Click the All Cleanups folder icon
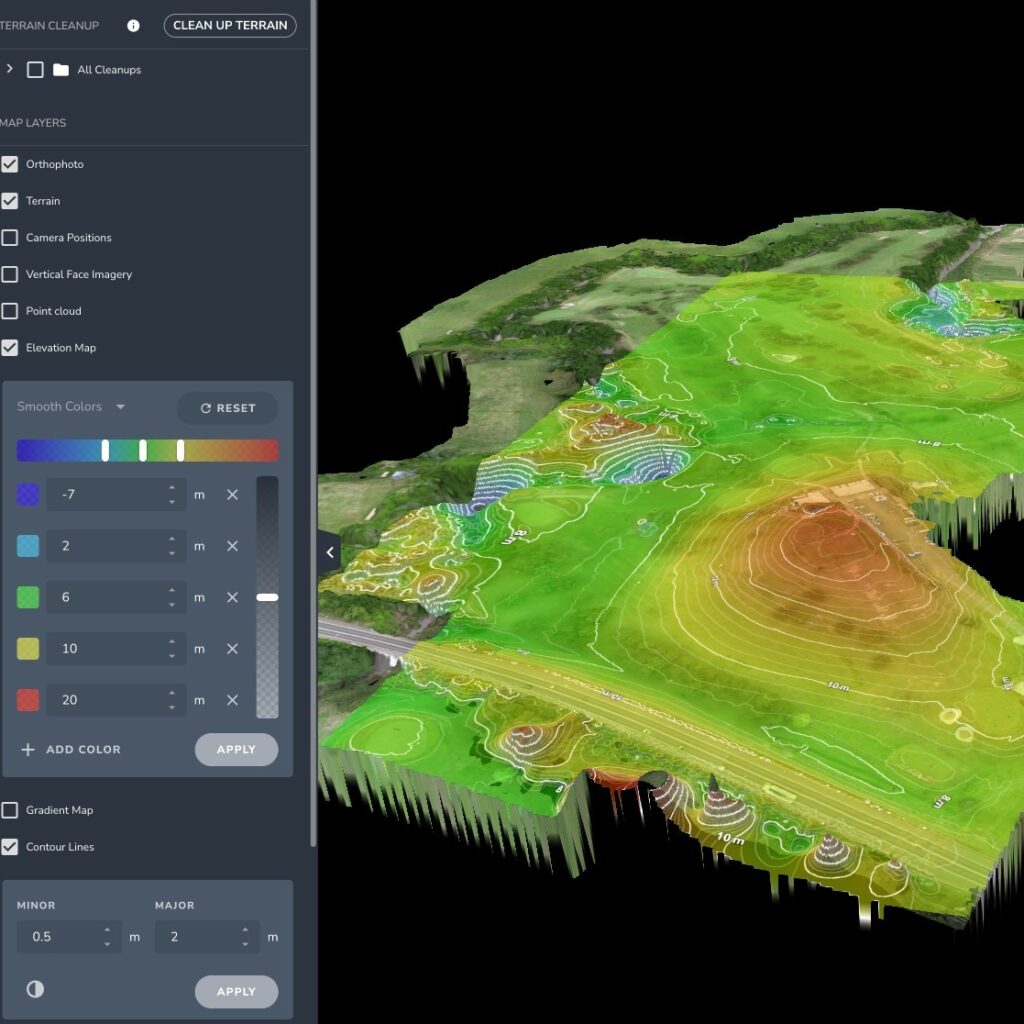Screen dimensions: 1024x1024 [61, 70]
